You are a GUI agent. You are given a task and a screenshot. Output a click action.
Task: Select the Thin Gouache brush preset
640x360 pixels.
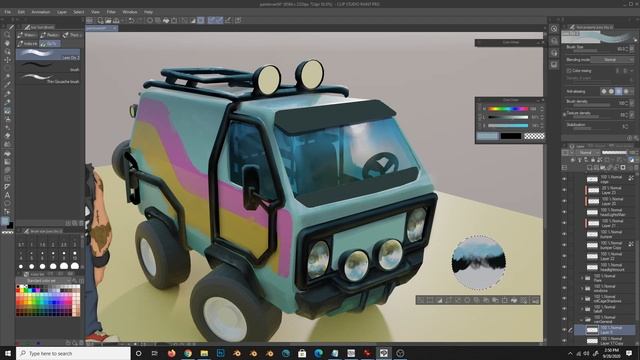pos(48,78)
